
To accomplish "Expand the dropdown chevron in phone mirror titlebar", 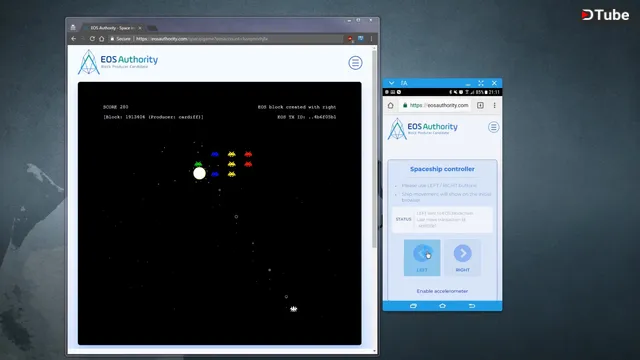I will 391,83.
